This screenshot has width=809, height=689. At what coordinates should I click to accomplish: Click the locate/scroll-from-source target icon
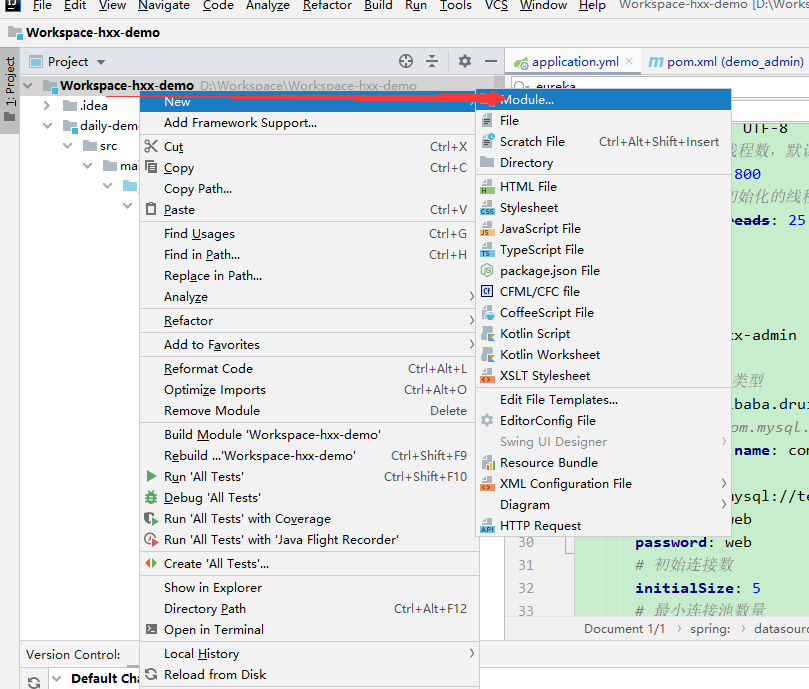[406, 61]
